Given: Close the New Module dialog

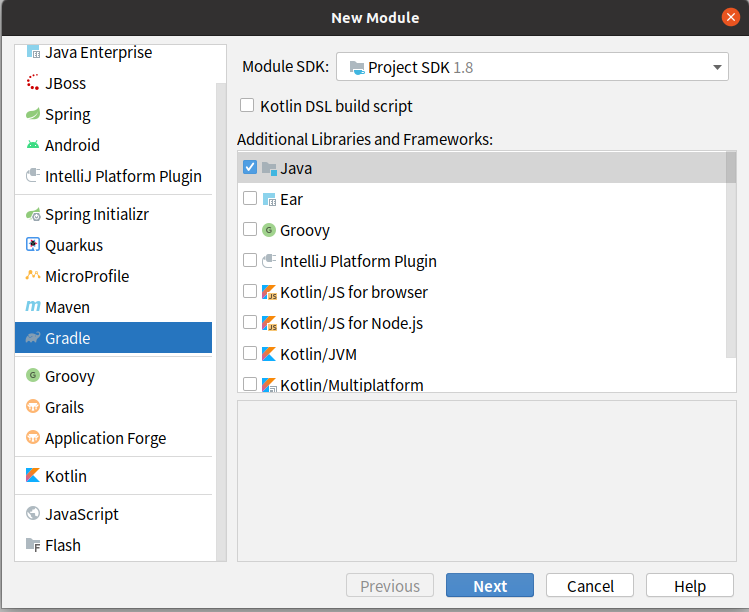Looking at the screenshot, I should [x=730, y=18].
